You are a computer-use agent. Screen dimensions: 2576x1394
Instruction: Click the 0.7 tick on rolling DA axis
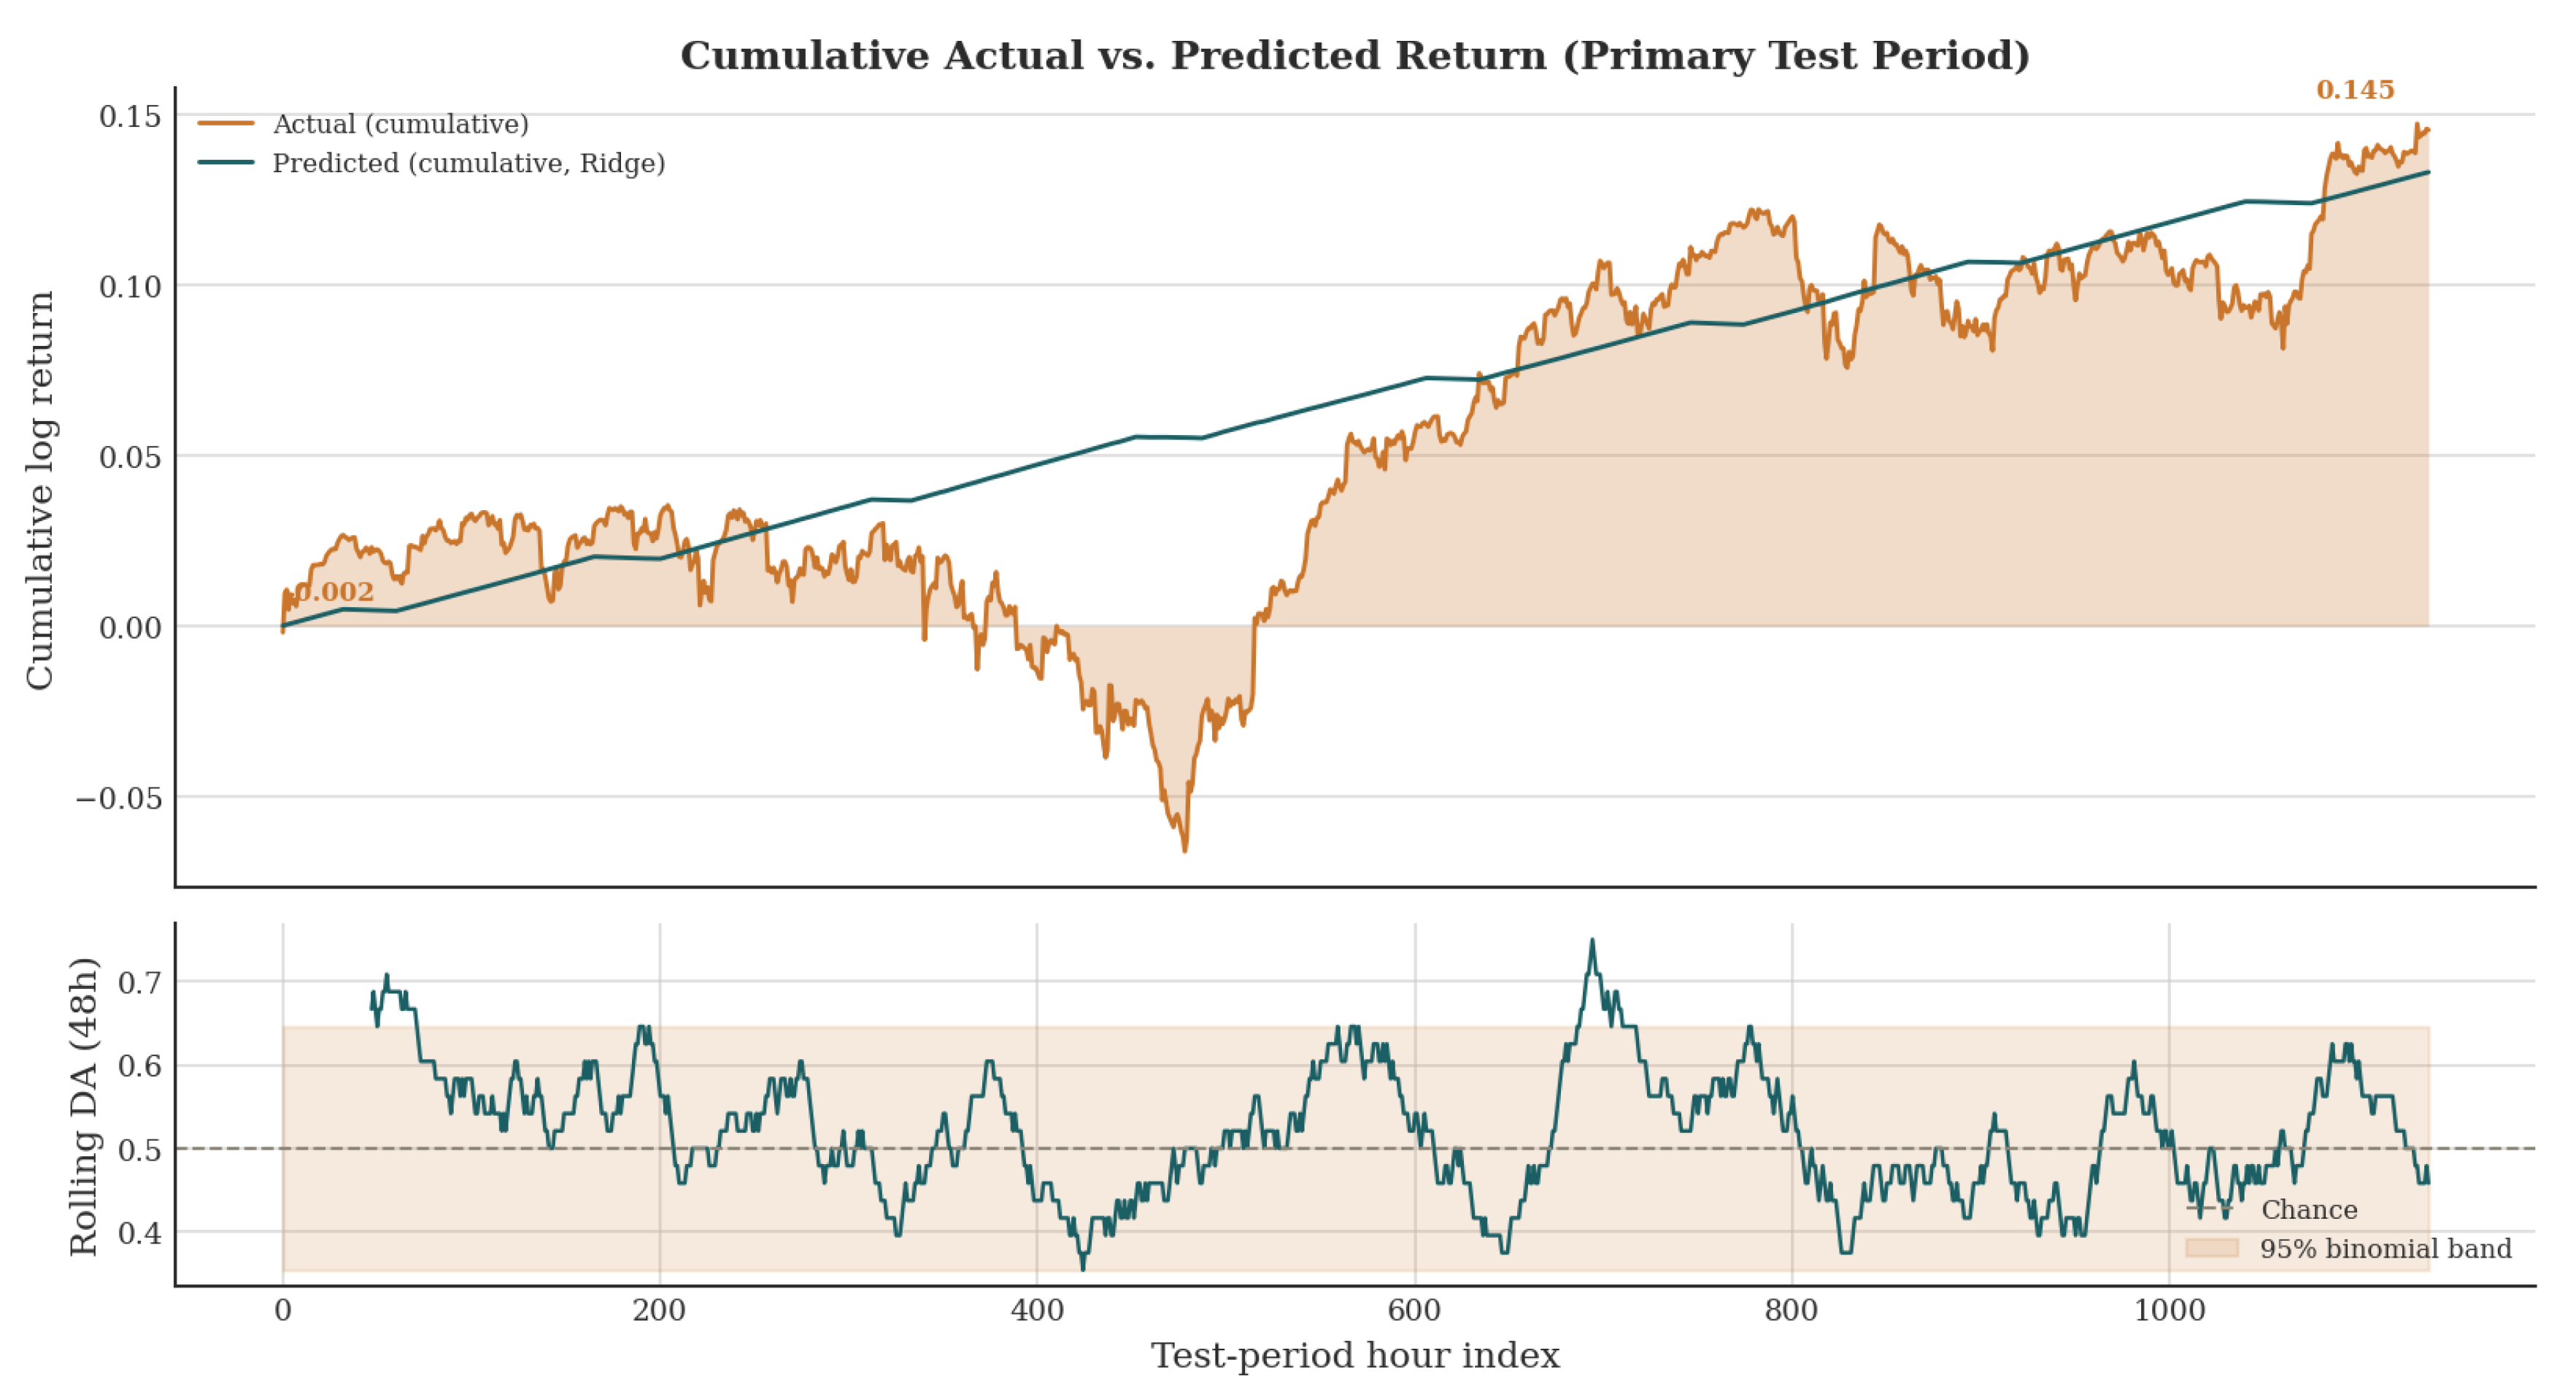[x=140, y=982]
